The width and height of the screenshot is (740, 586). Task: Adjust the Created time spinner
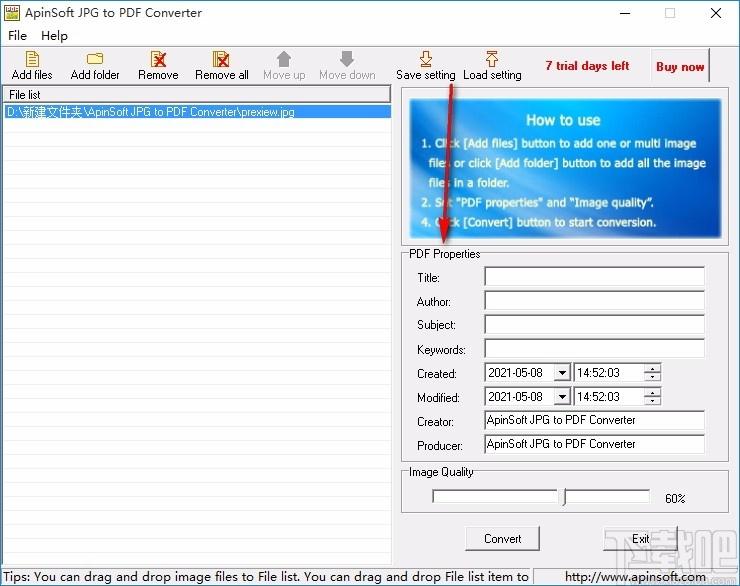652,373
